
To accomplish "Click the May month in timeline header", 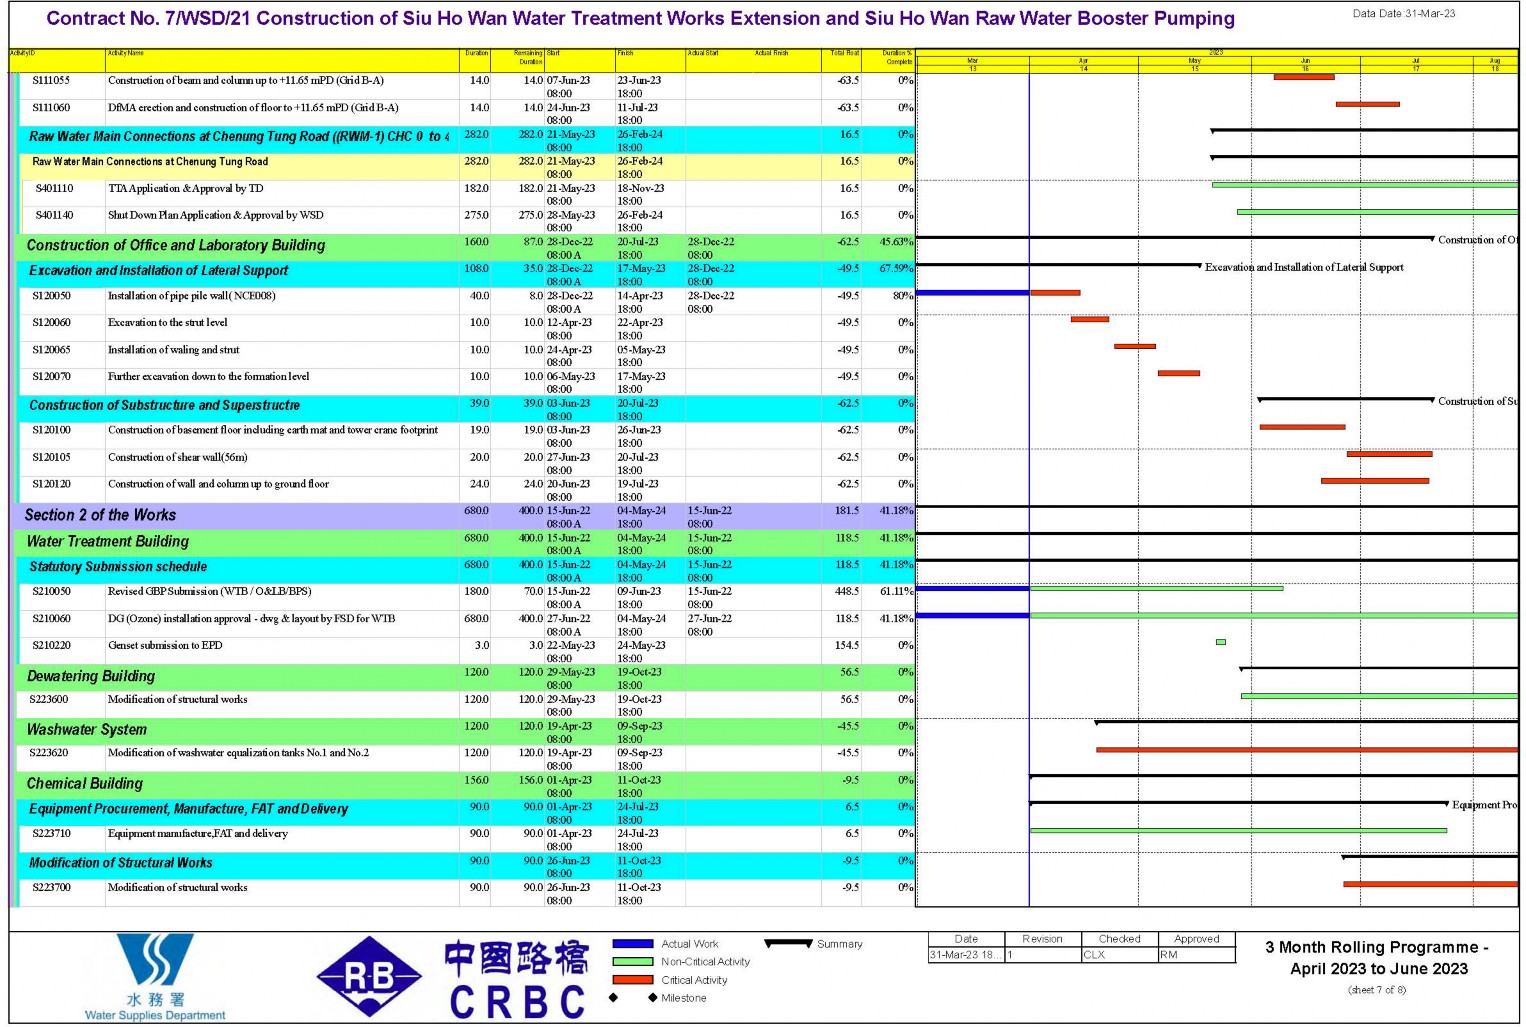I will (x=1194, y=61).
